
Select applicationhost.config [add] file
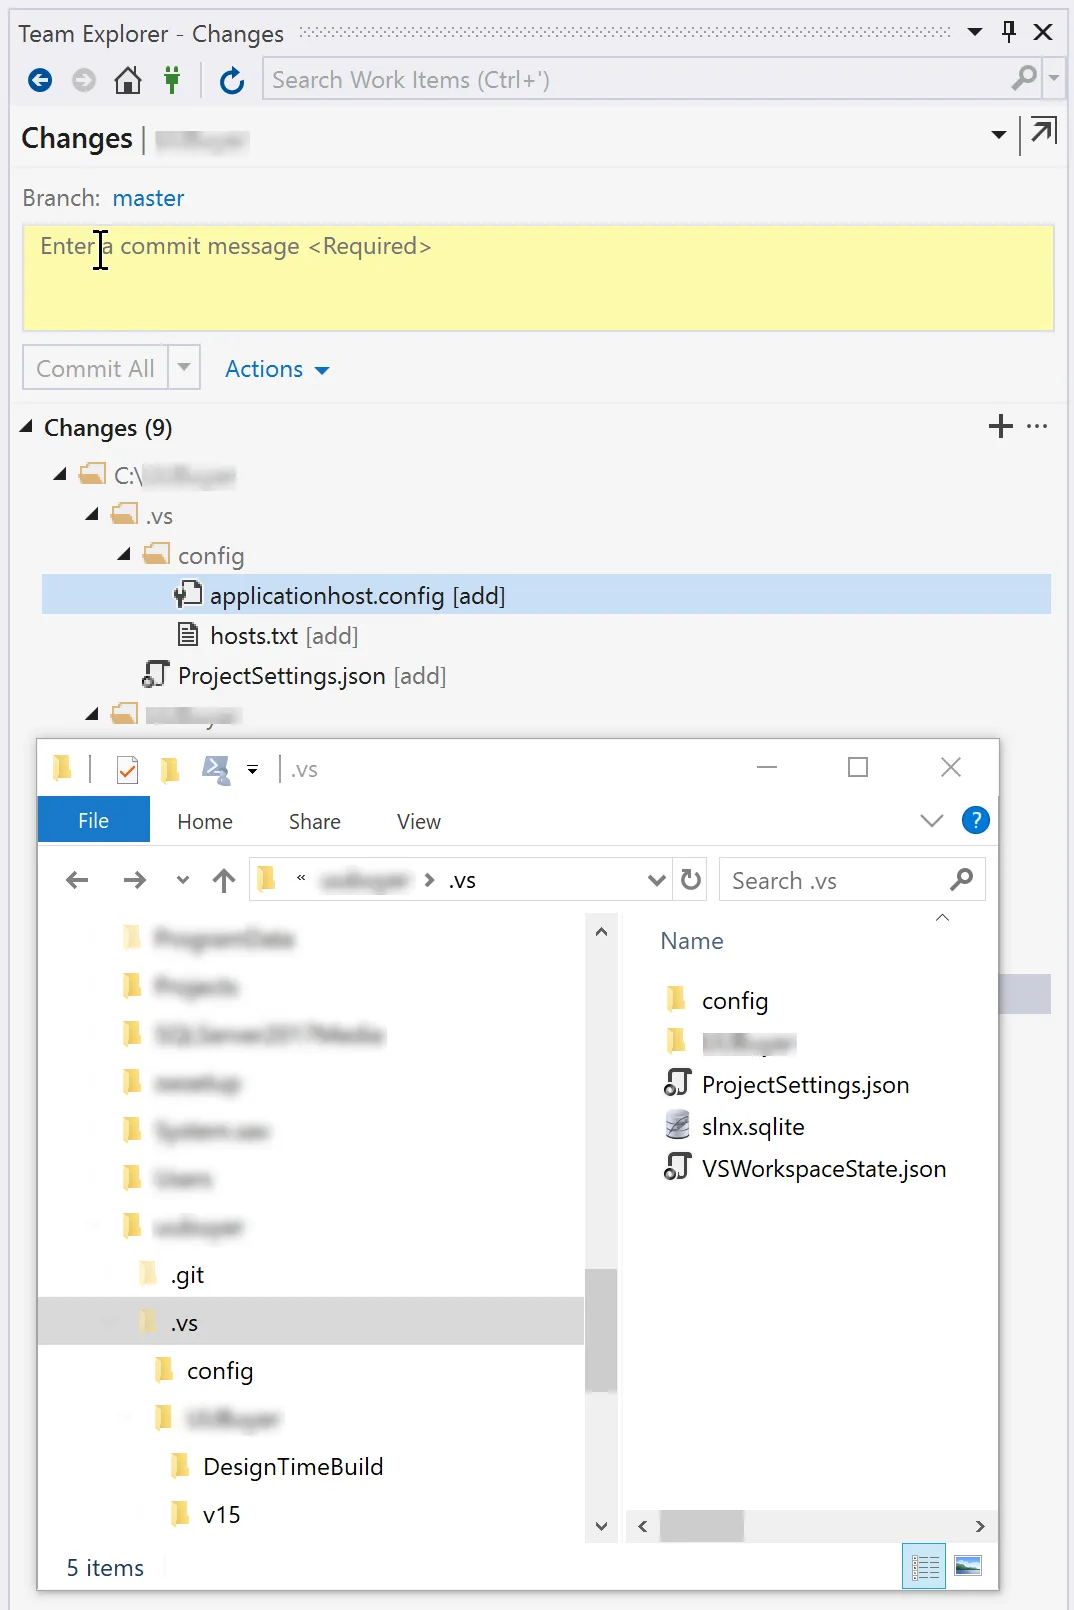(546, 595)
